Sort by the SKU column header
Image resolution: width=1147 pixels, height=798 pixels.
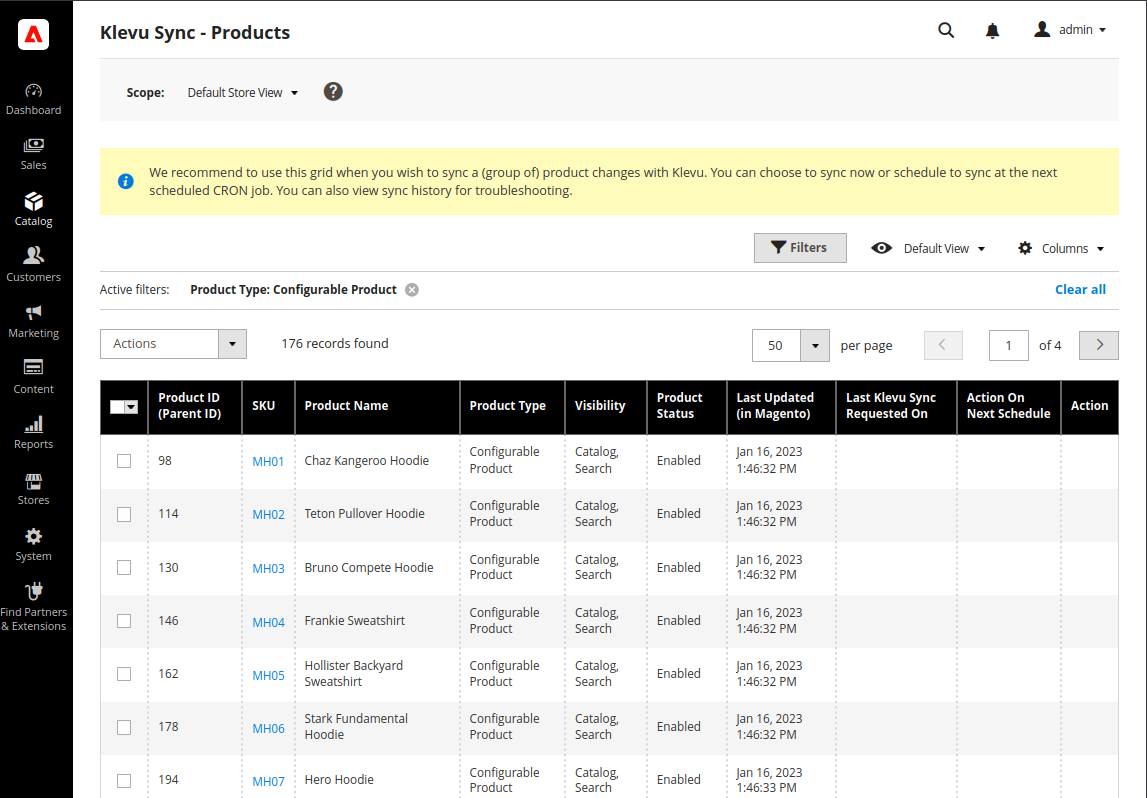point(268,407)
